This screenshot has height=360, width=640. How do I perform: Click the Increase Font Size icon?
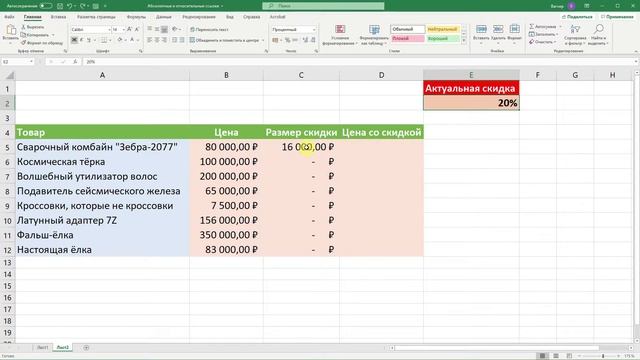click(x=129, y=29)
